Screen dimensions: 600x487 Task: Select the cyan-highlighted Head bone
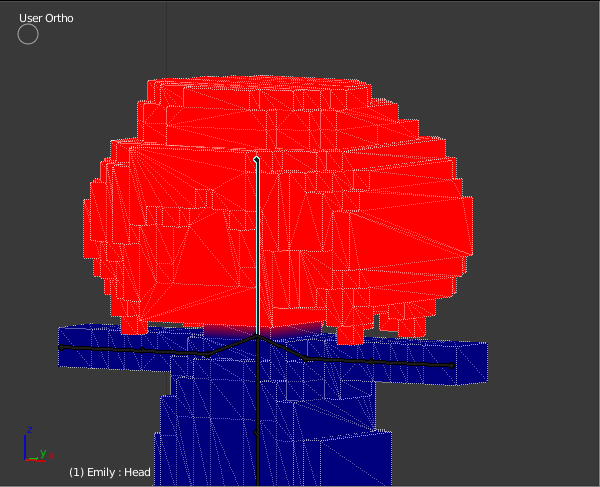point(257,247)
